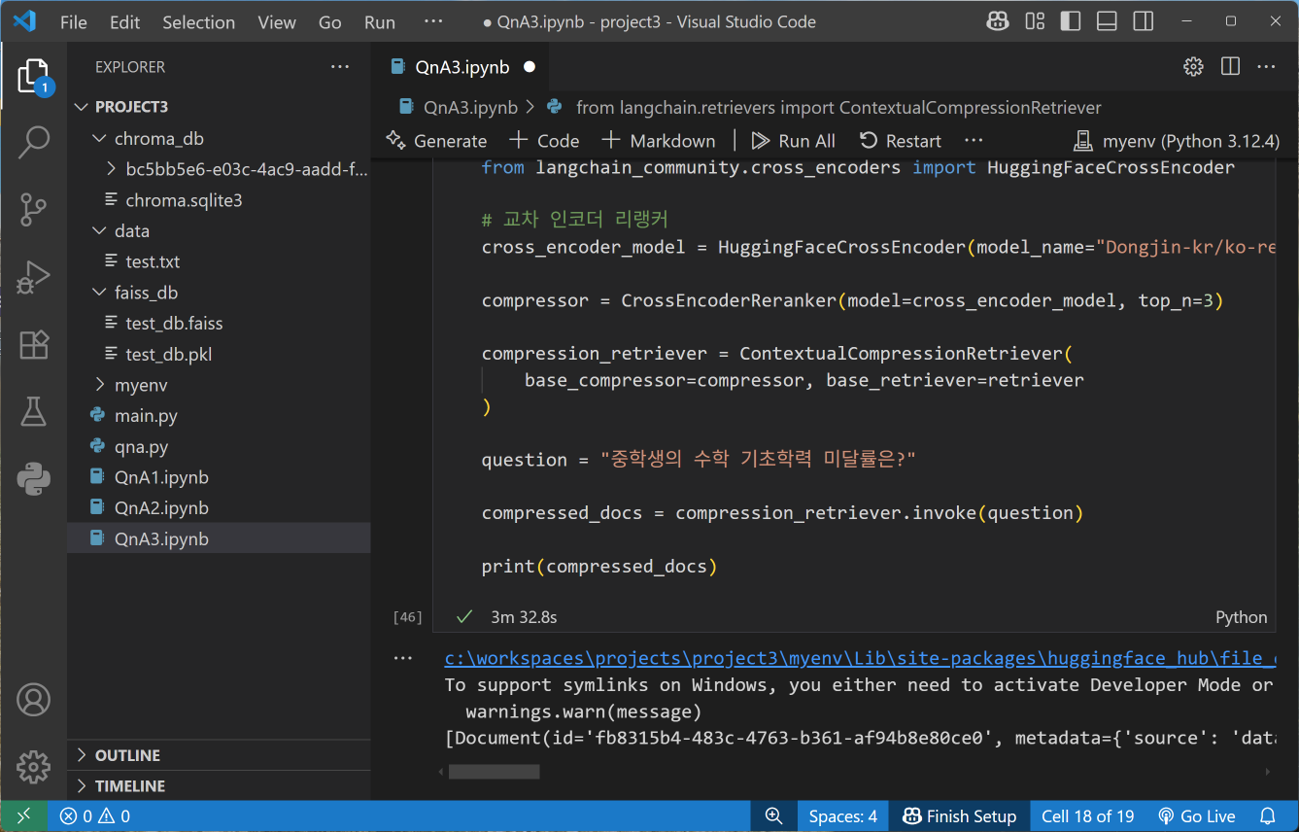Image resolution: width=1299 pixels, height=832 pixels.
Task: Add a new Markdown cell
Action: (x=659, y=141)
